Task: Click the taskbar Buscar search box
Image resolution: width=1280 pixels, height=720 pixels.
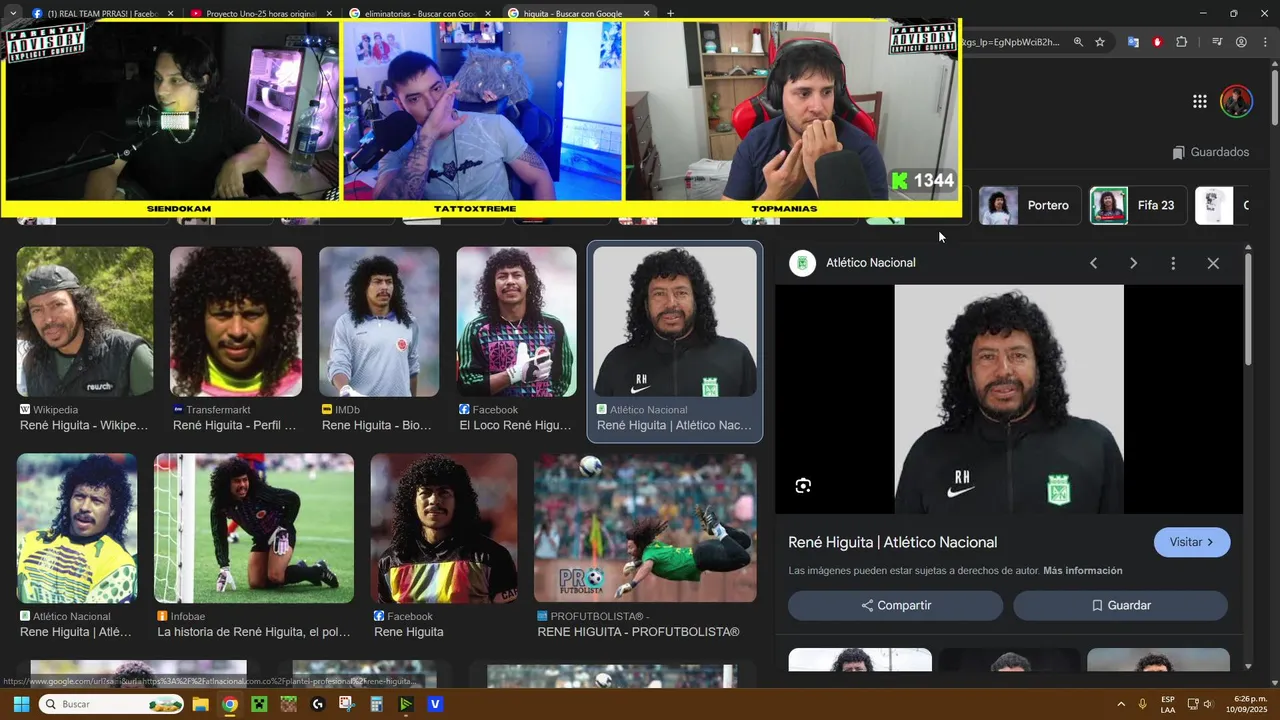Action: point(112,704)
